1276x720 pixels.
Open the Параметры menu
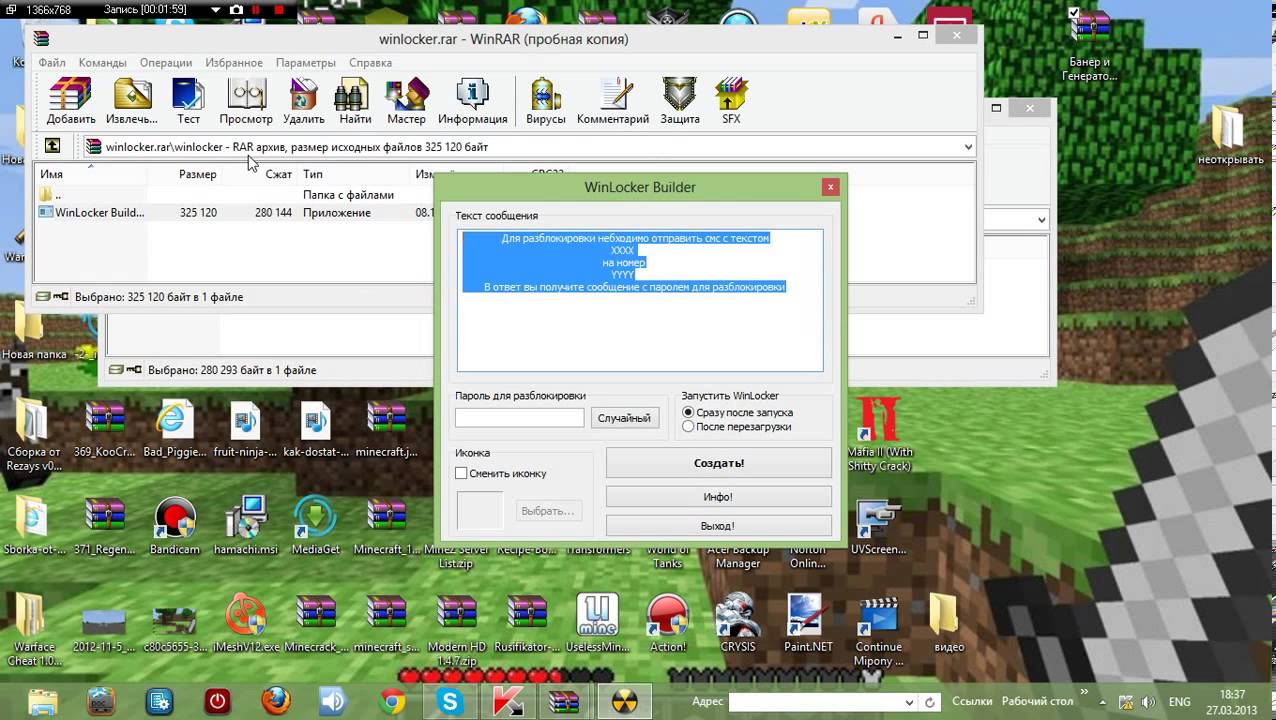point(306,62)
